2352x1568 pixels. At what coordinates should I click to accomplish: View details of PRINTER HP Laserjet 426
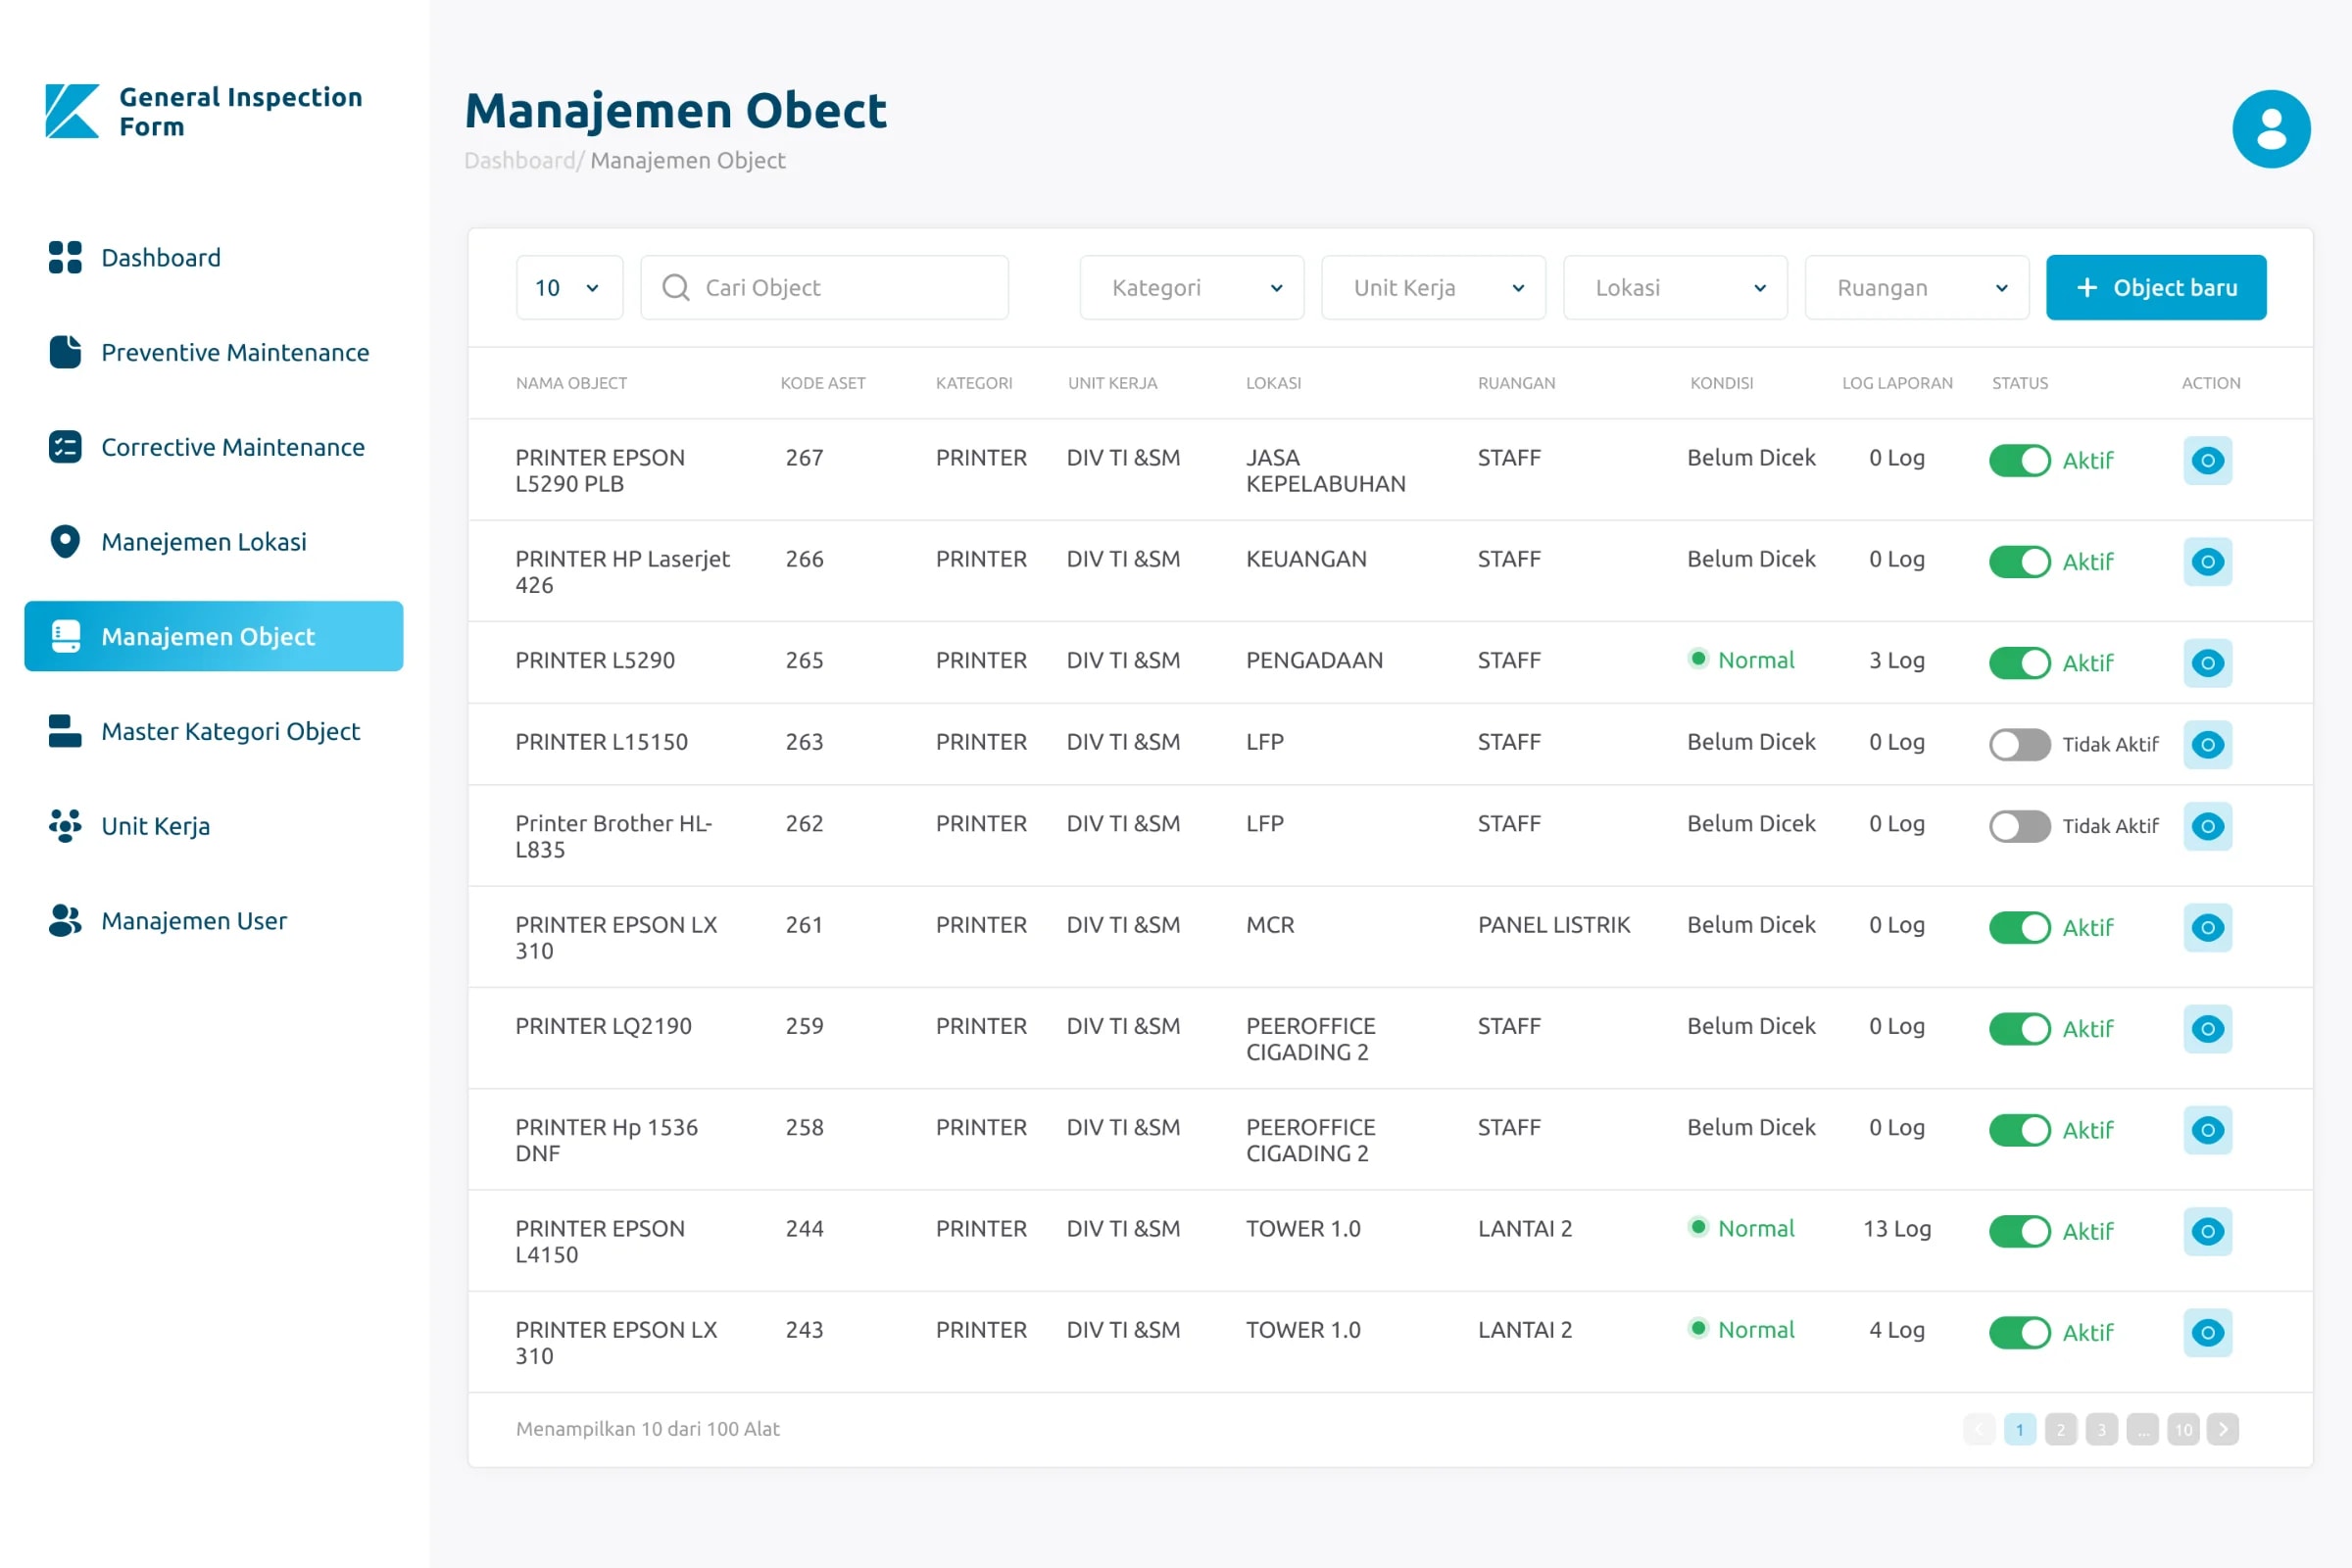pos(2207,561)
